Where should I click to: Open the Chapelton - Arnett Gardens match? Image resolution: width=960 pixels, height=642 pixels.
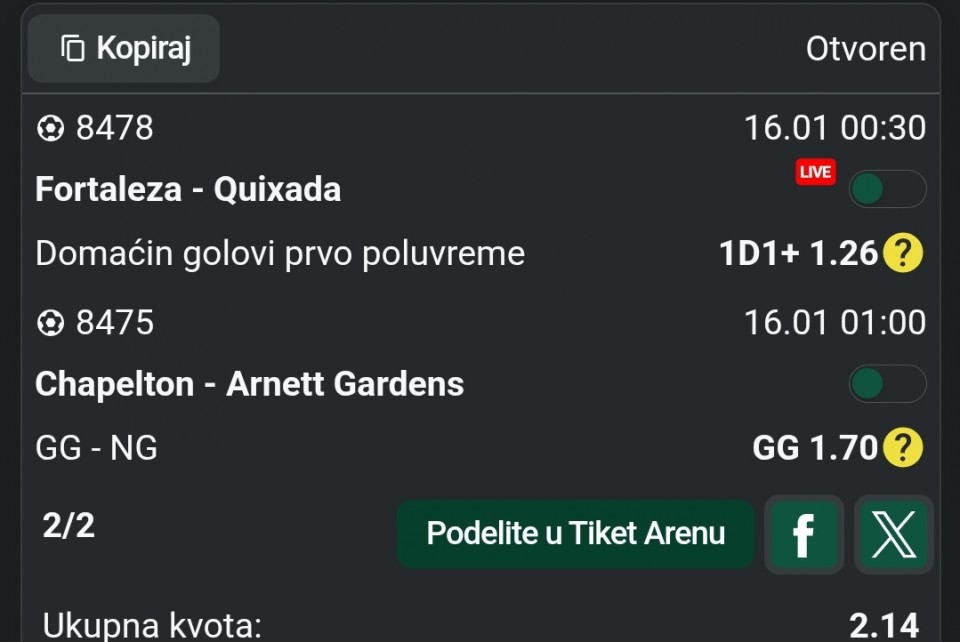[249, 384]
